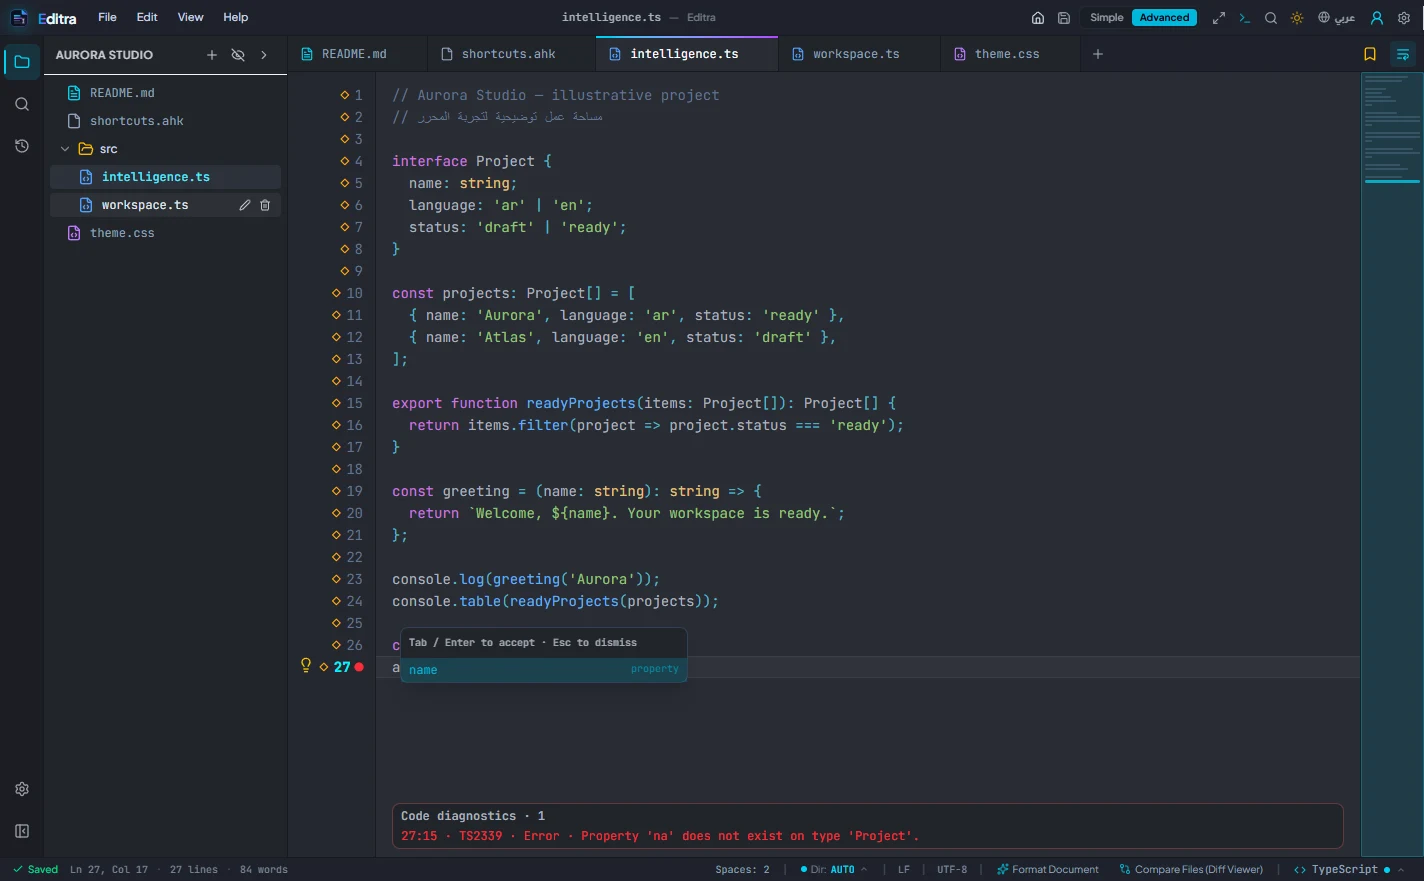Screen dimensions: 1424x881
Task: Delete workspace.ts using the trash icon
Action: [x=265, y=205]
